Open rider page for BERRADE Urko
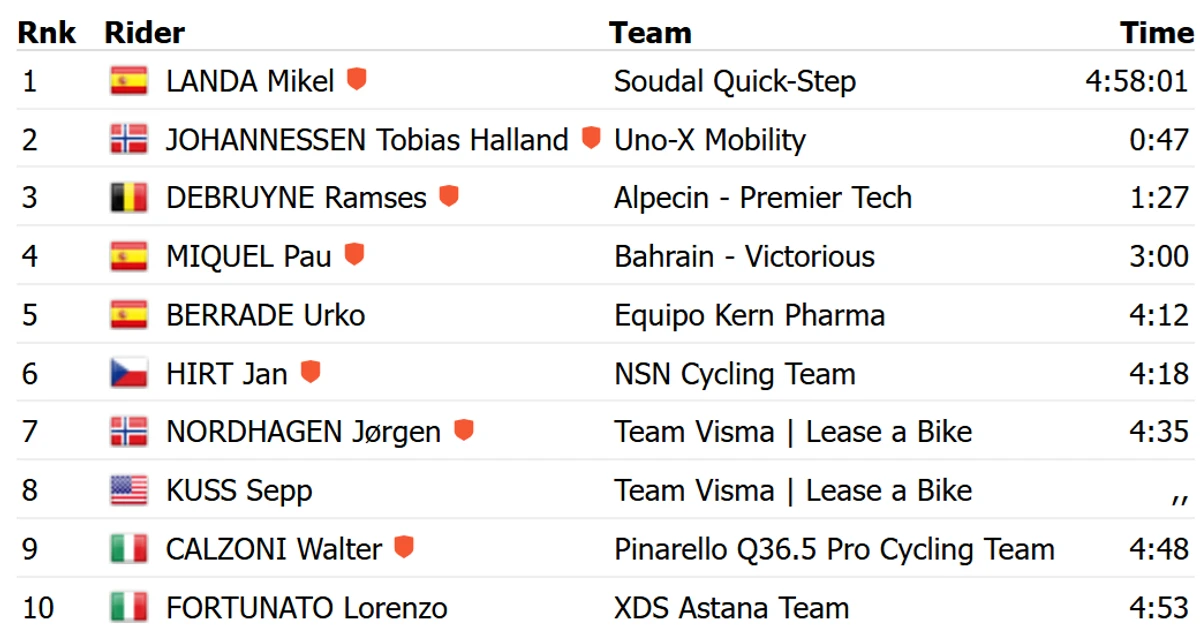The width and height of the screenshot is (1200, 632). click(265, 316)
